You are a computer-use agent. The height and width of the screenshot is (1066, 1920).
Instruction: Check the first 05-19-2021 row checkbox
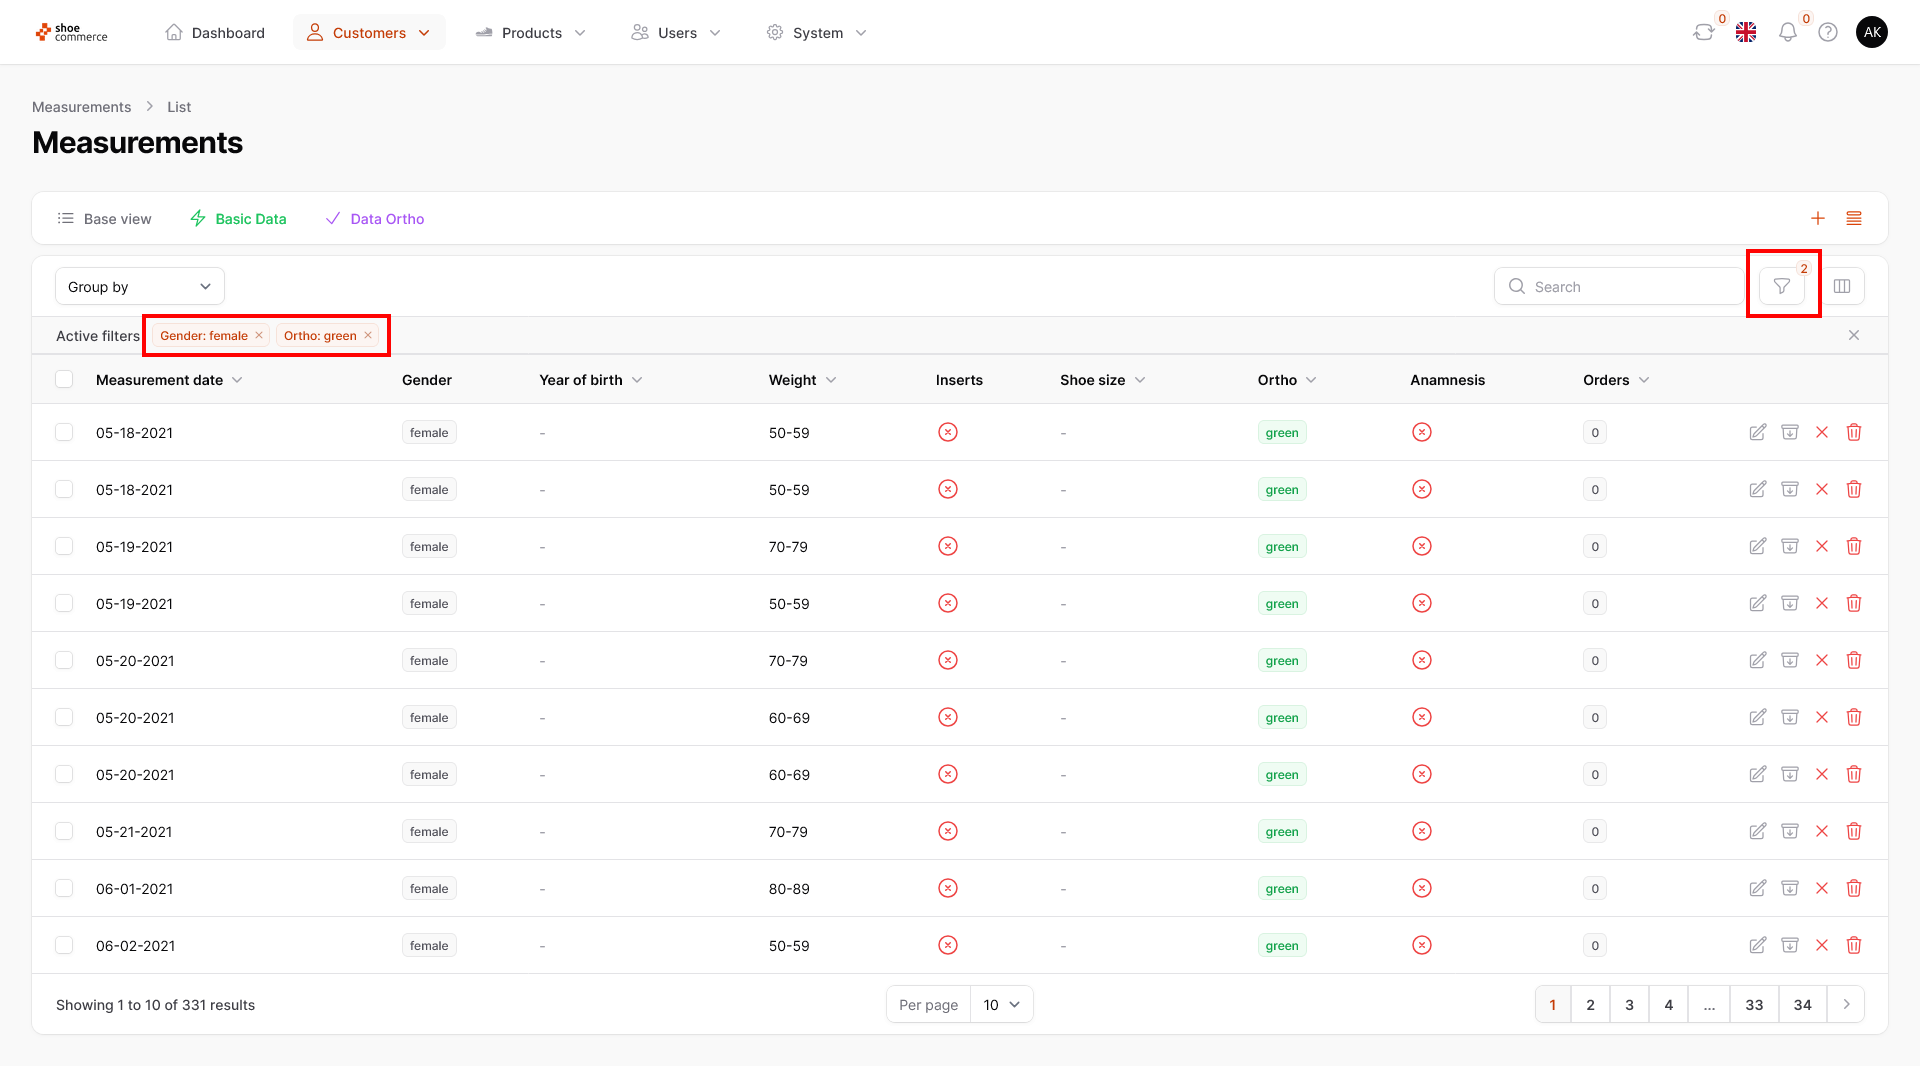[x=64, y=547]
